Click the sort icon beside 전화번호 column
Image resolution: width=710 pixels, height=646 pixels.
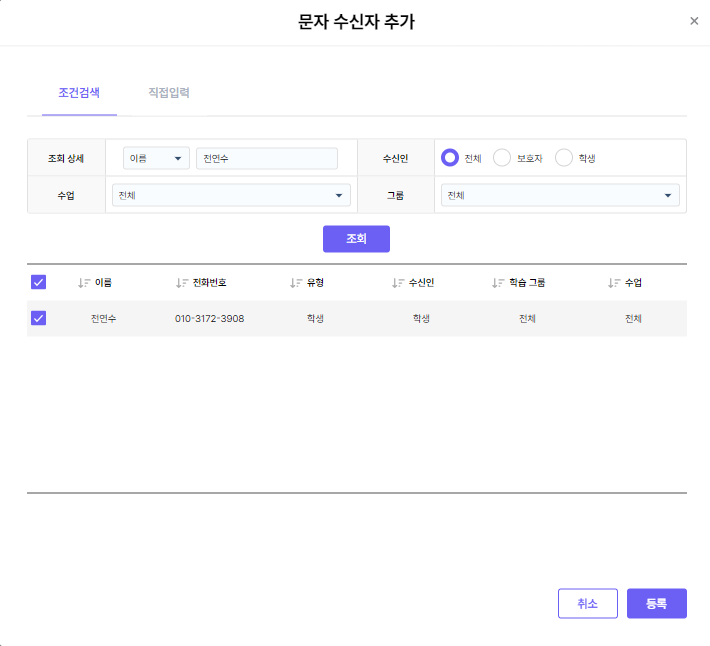point(182,283)
